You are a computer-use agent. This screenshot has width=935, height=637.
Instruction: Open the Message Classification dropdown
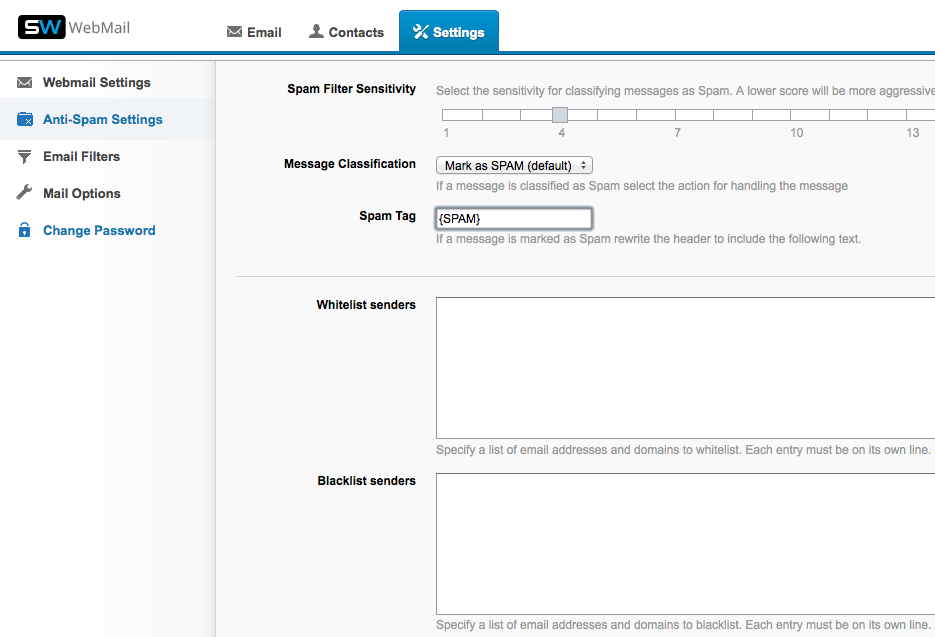click(514, 166)
